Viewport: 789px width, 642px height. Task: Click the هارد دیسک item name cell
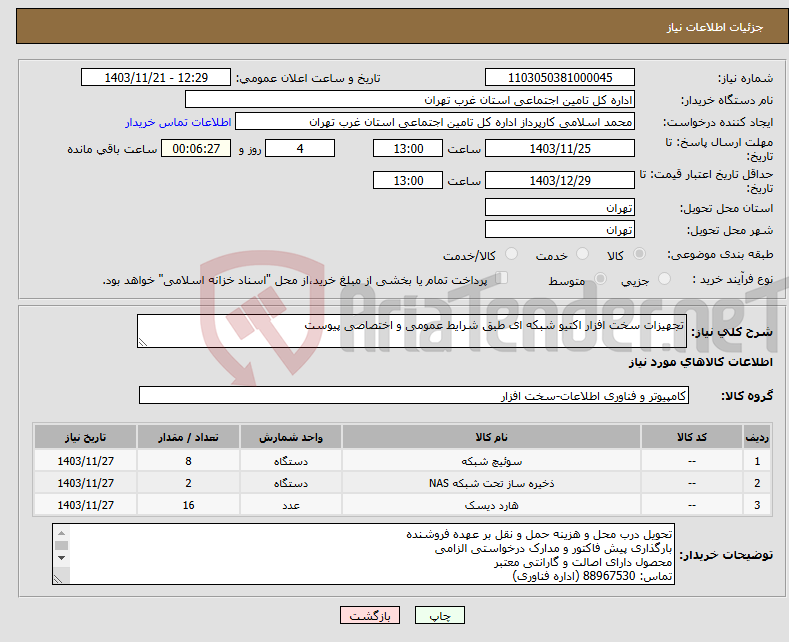491,505
